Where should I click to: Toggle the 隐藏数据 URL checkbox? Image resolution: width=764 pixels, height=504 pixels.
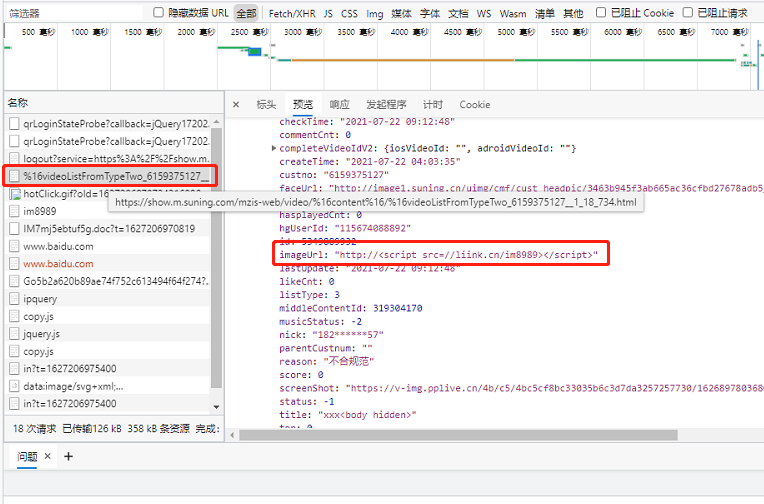pos(158,13)
